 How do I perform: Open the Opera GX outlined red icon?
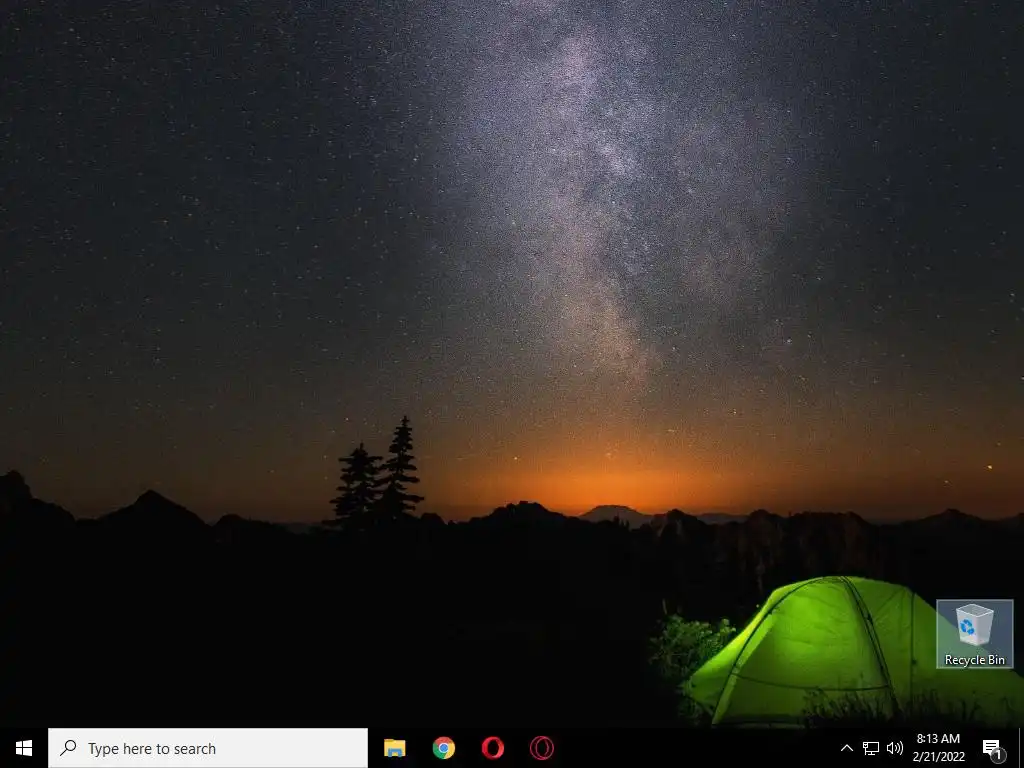(x=542, y=748)
